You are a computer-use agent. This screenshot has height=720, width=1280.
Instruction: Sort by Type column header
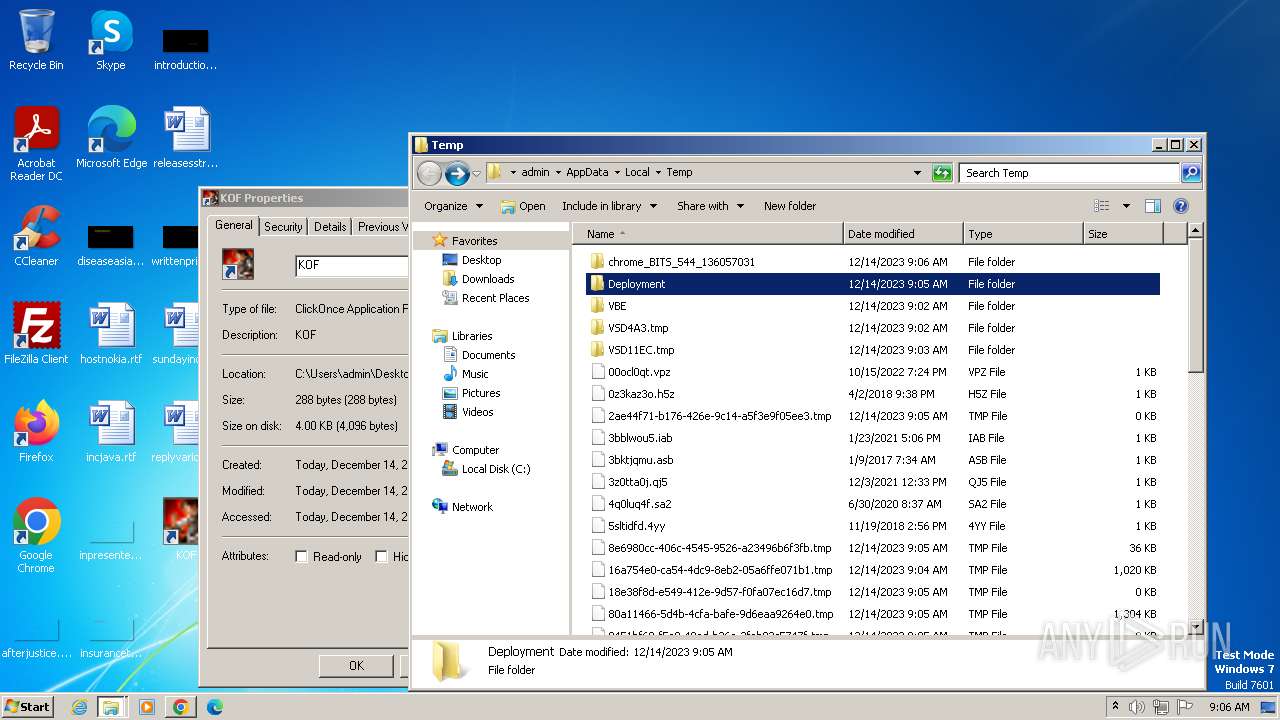(1023, 234)
